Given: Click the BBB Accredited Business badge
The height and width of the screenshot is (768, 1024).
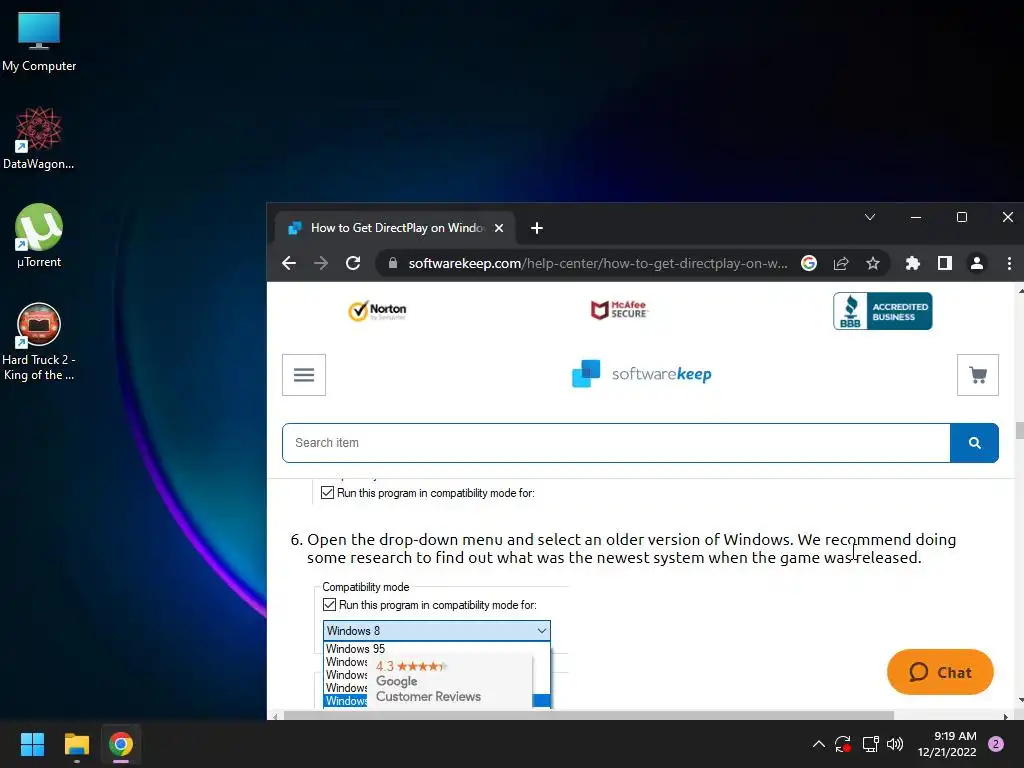Looking at the screenshot, I should 882,311.
